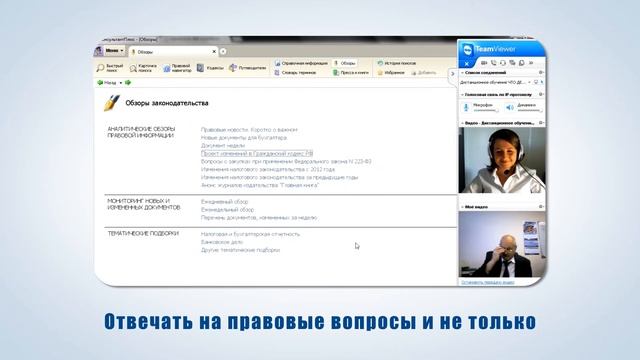Open Путеводители section
640x360 pixels.
(248, 68)
